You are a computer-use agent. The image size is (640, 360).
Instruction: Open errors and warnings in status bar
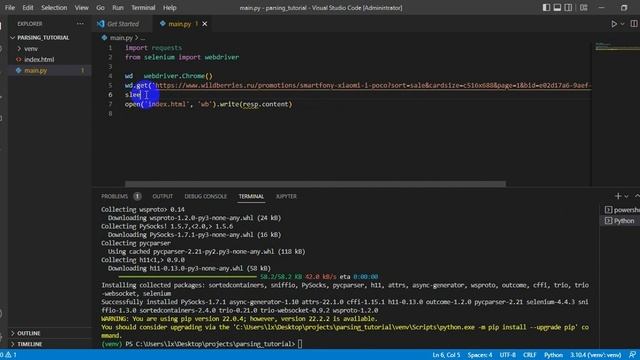tap(9, 355)
